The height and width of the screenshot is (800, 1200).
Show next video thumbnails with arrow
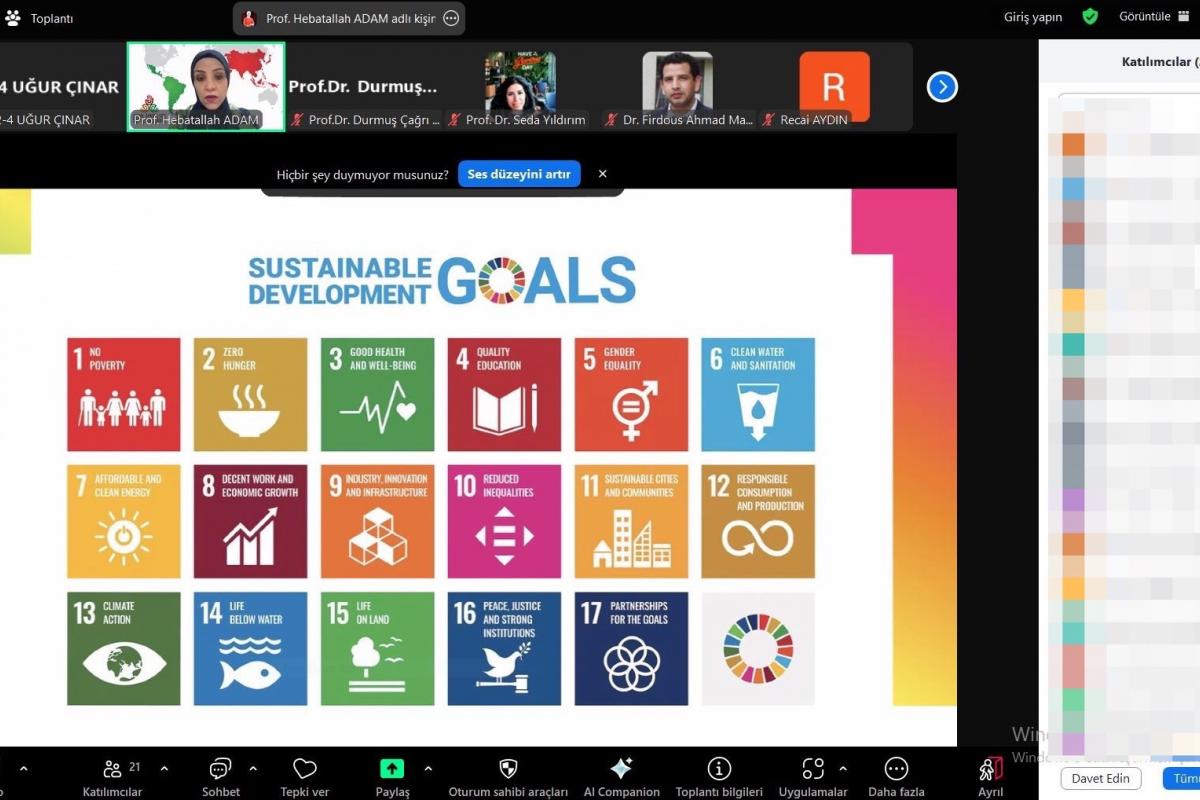942,87
